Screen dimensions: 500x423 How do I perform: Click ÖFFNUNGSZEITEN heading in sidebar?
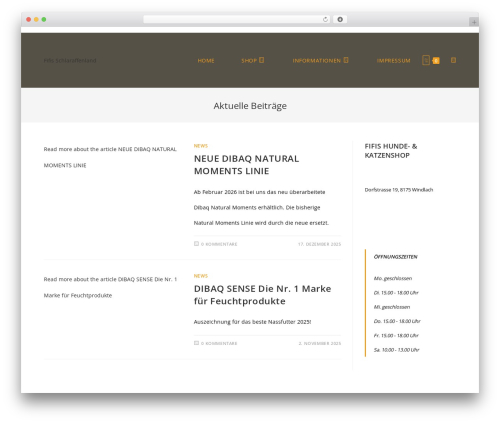coord(395,257)
